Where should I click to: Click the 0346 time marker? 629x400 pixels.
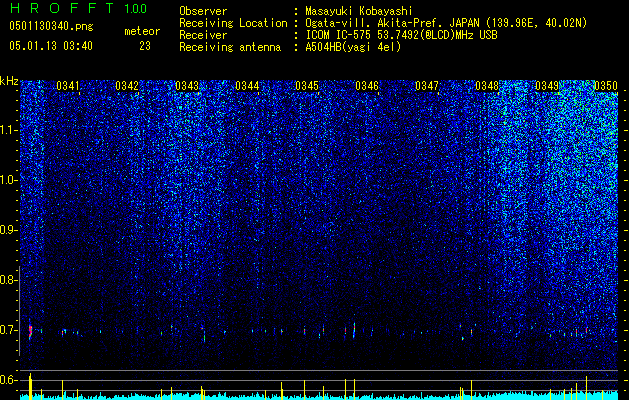(x=367, y=86)
